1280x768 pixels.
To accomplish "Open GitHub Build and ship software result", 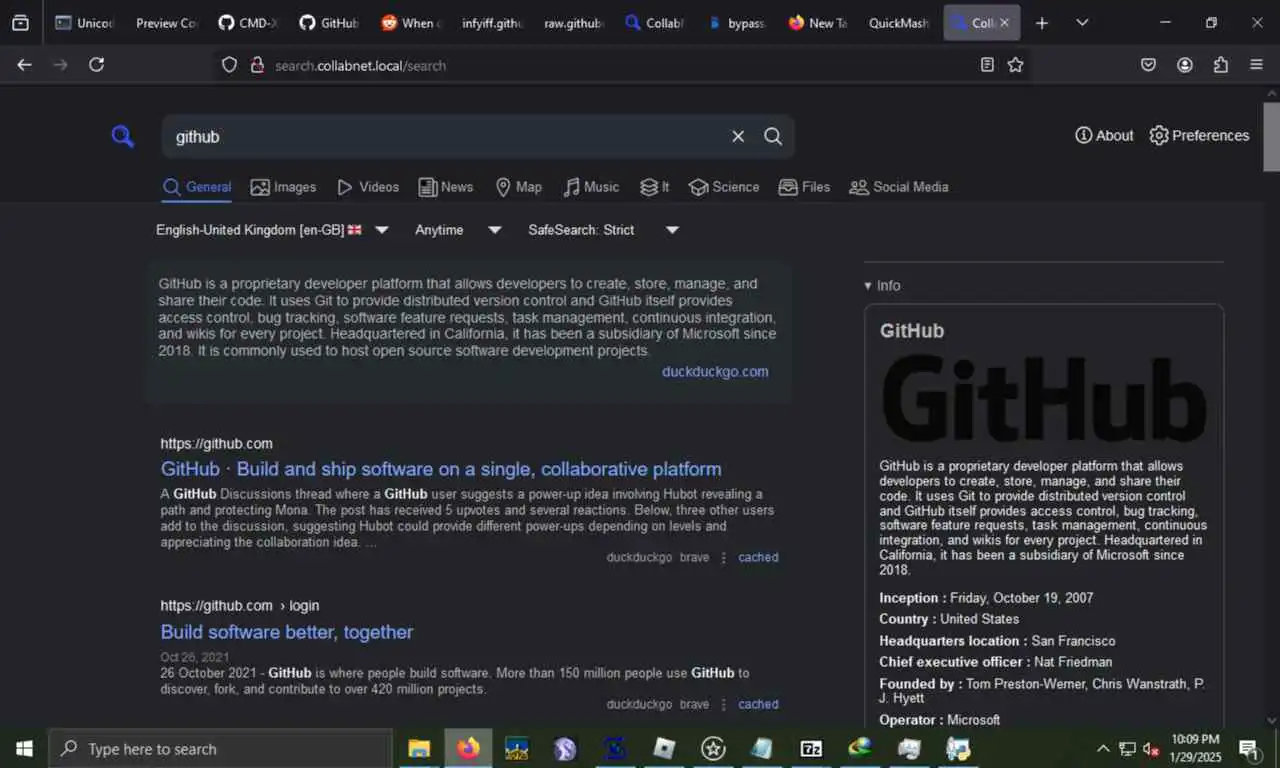I will (441, 469).
